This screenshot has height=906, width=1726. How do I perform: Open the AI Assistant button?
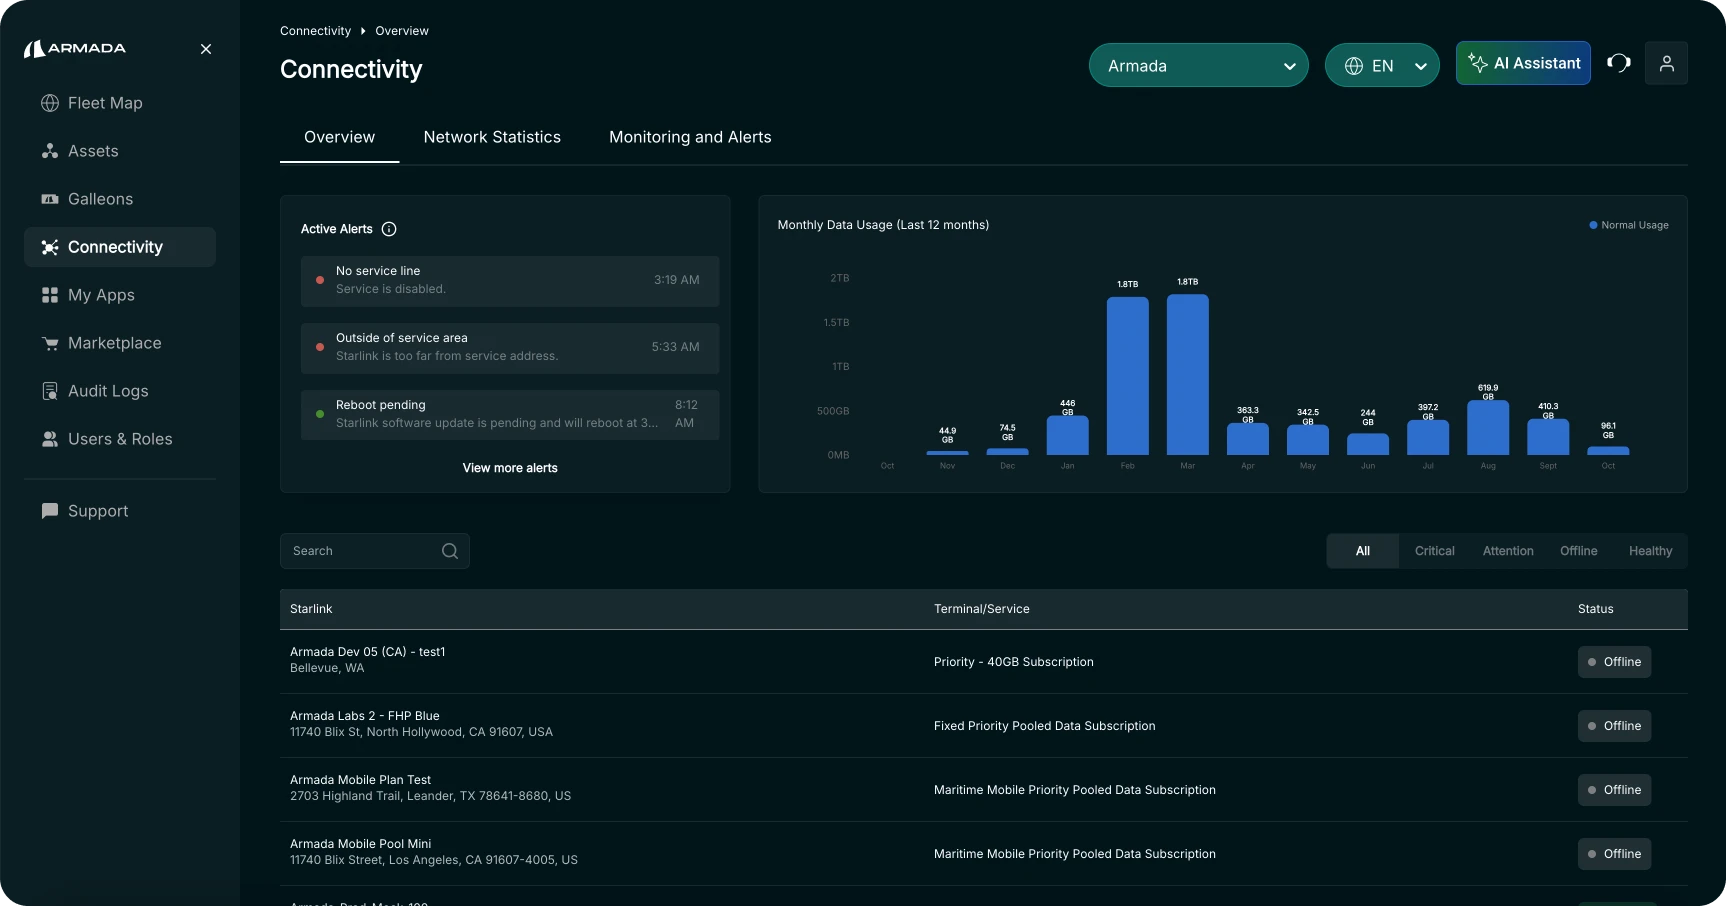tap(1523, 63)
